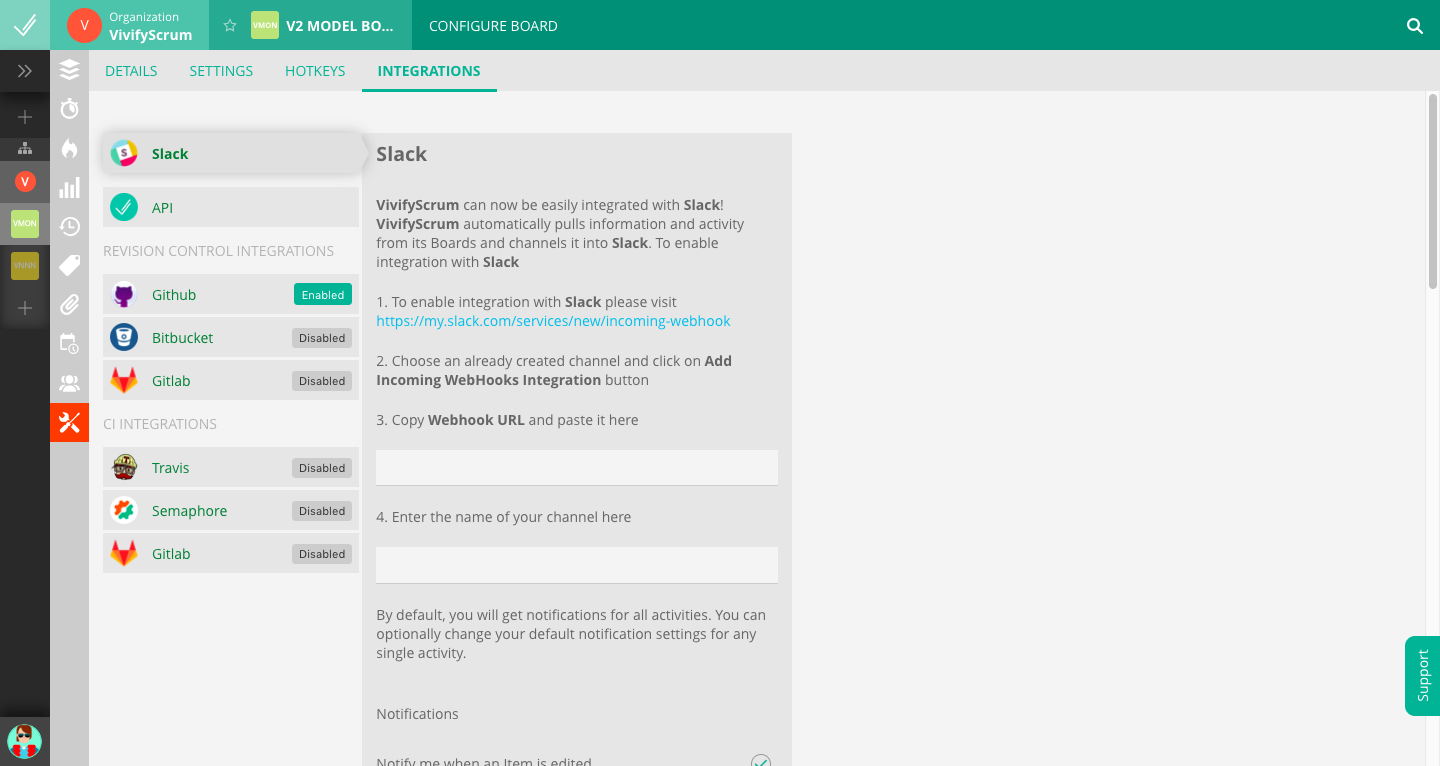Select the Slack integration
This screenshot has width=1440, height=766.
click(231, 154)
